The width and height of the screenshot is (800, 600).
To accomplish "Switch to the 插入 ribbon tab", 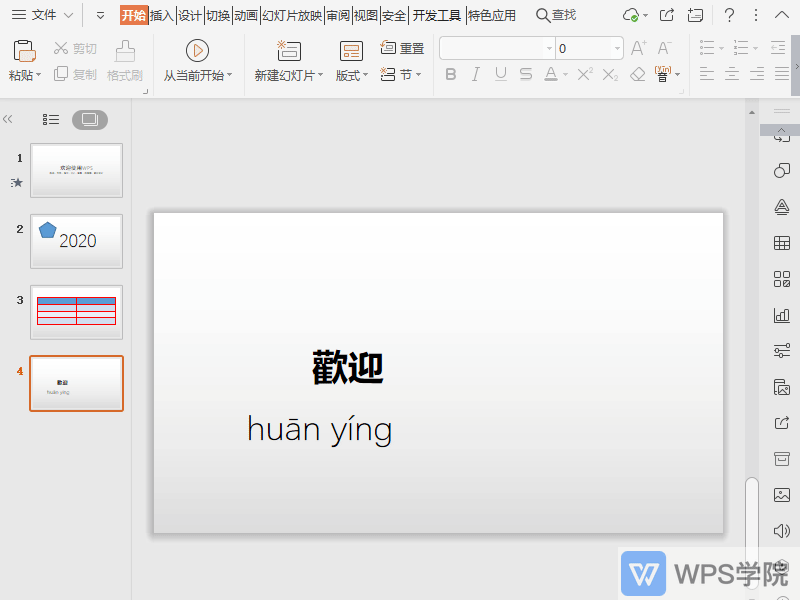I will point(162,15).
